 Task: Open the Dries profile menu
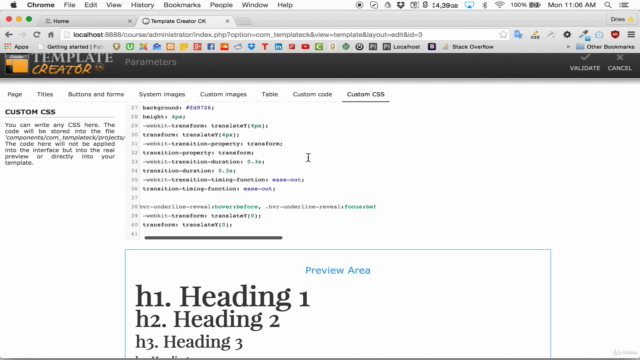[x=622, y=19]
